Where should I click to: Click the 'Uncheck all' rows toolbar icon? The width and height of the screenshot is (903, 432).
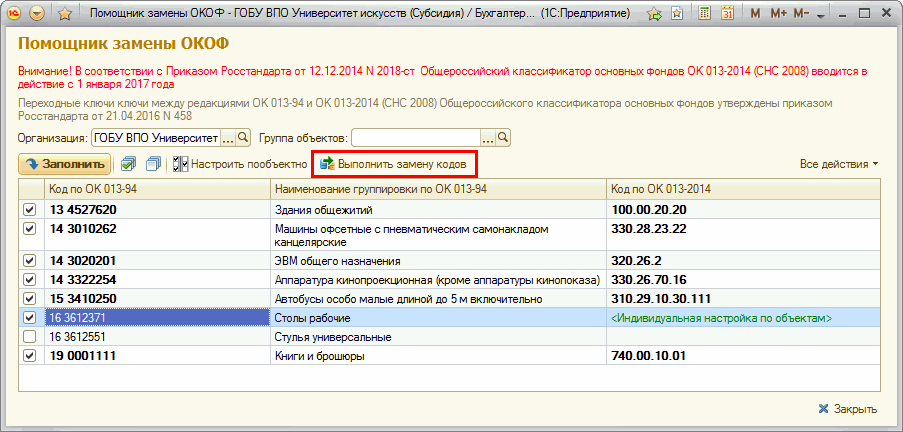153,163
